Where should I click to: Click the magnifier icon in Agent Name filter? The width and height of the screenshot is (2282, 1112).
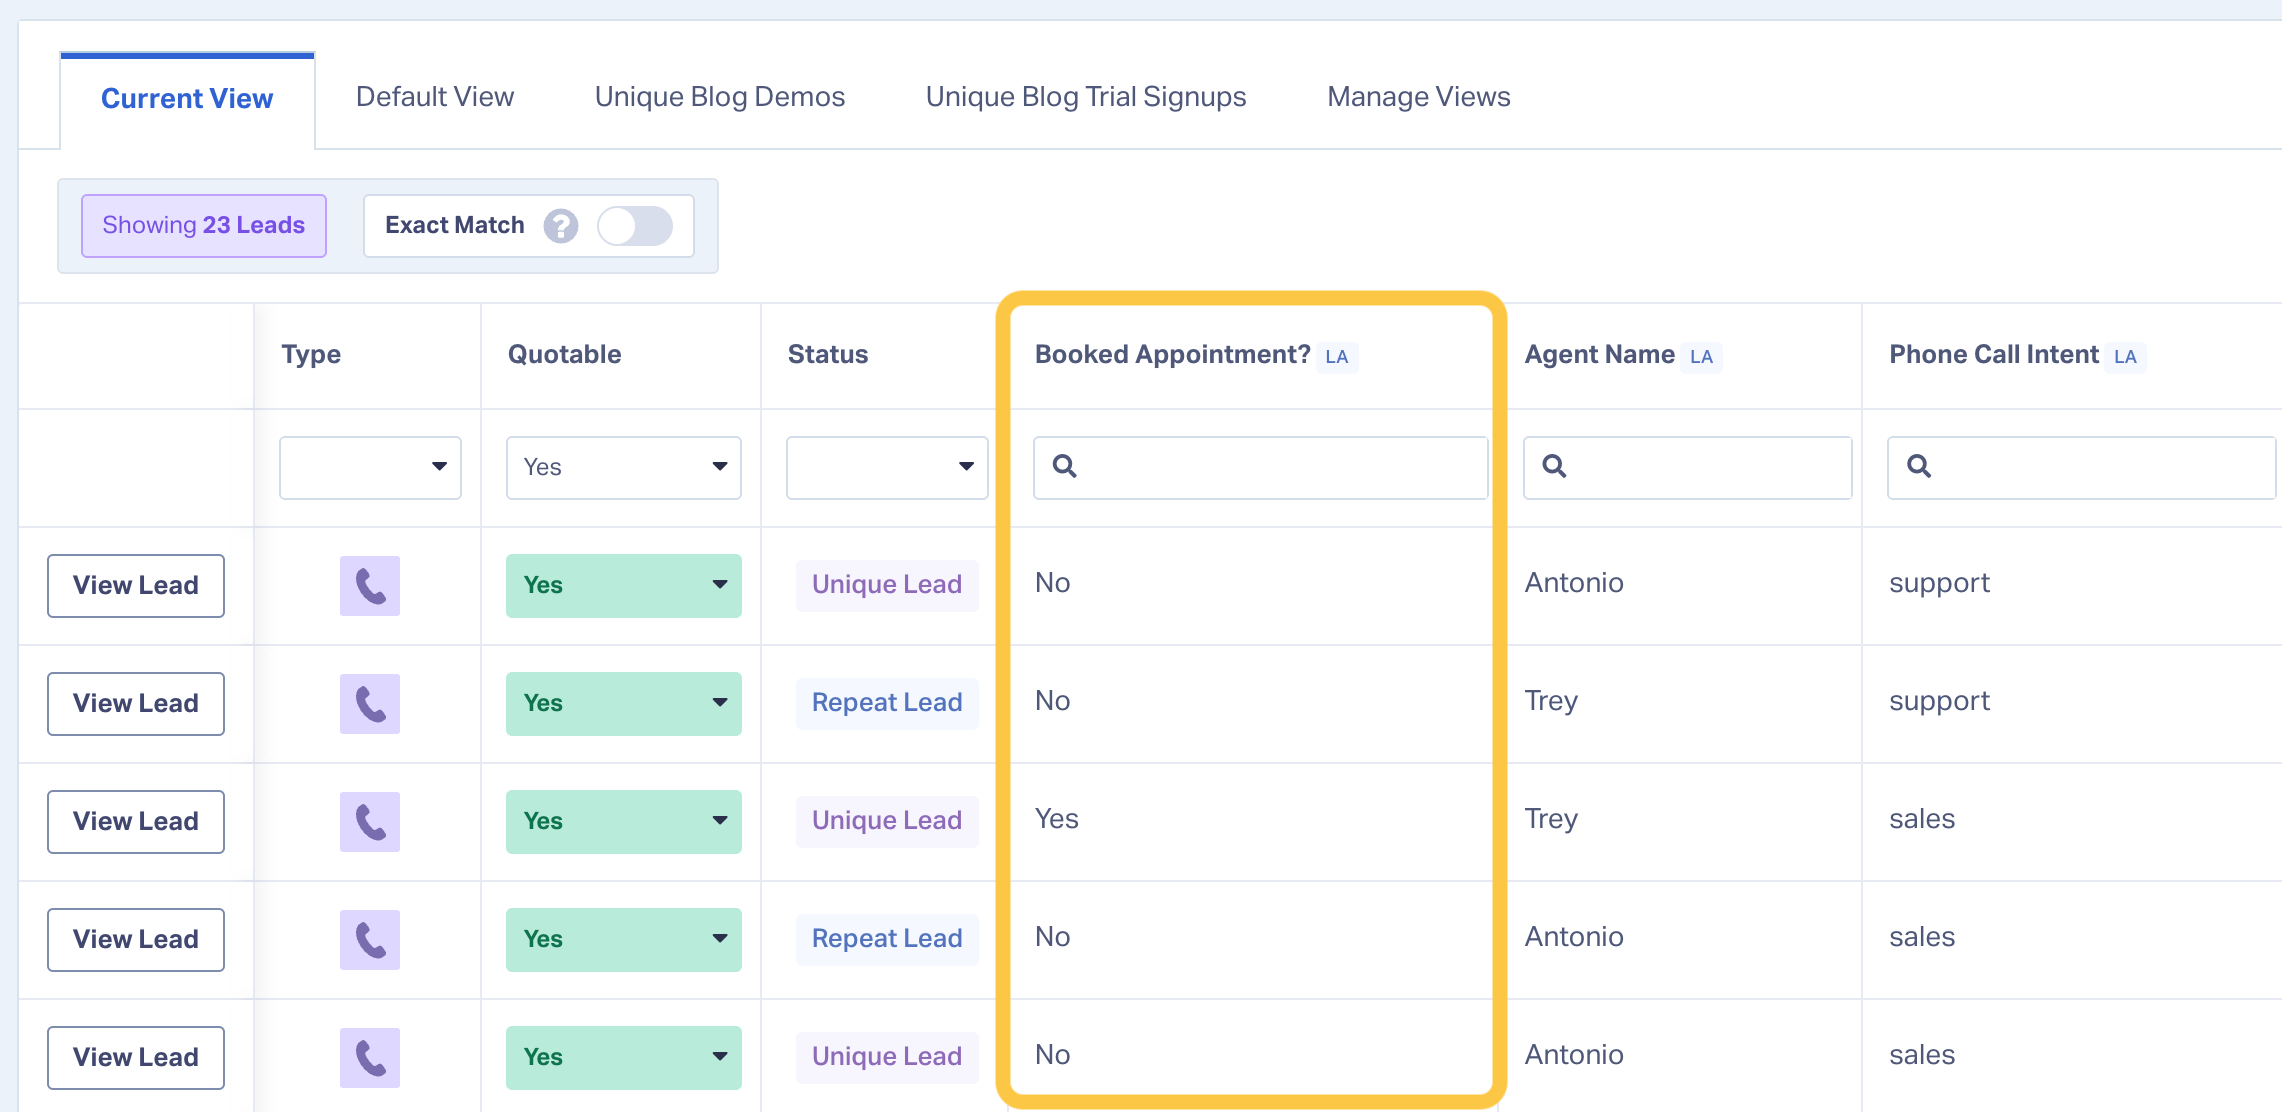click(1554, 466)
